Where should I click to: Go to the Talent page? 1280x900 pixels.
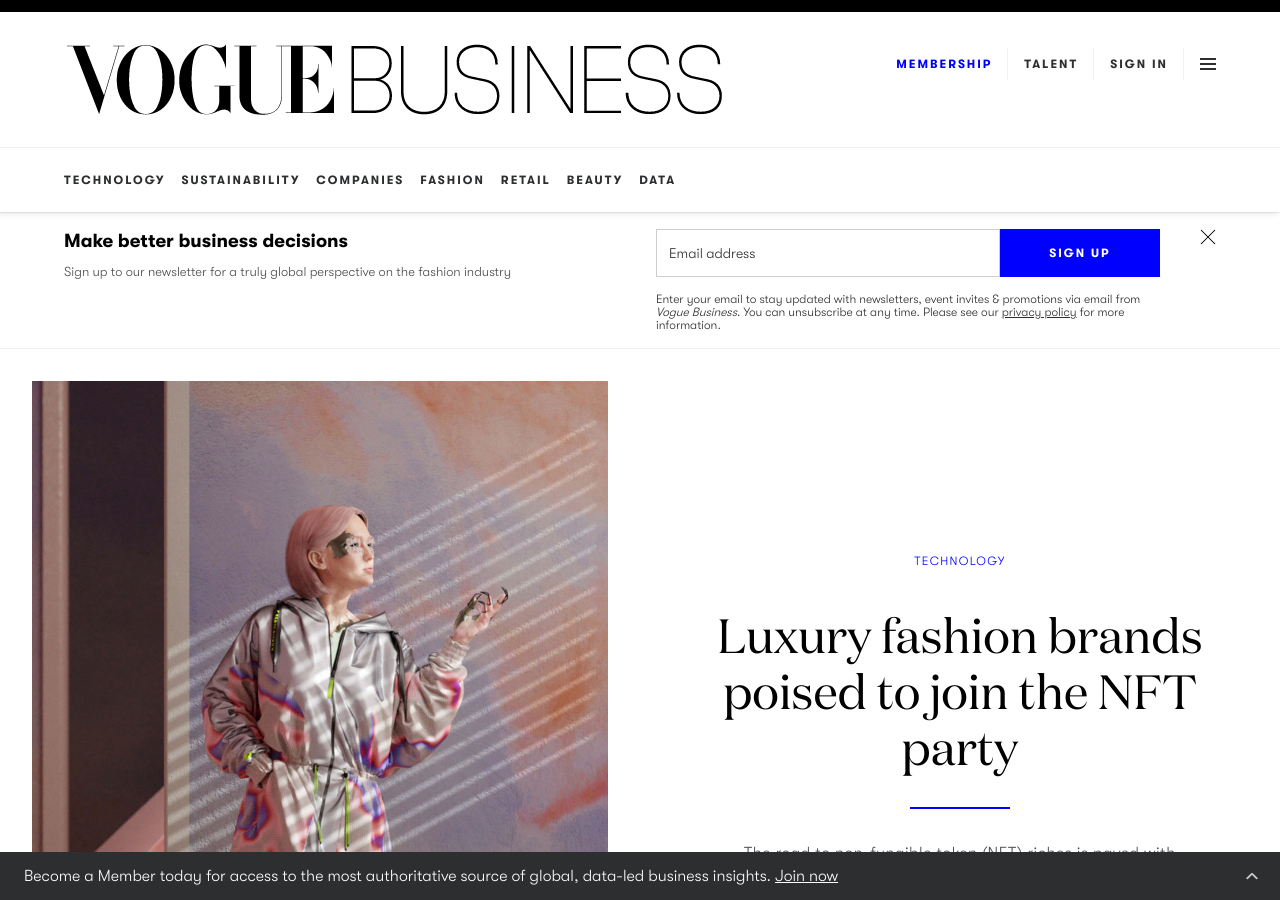1051,64
